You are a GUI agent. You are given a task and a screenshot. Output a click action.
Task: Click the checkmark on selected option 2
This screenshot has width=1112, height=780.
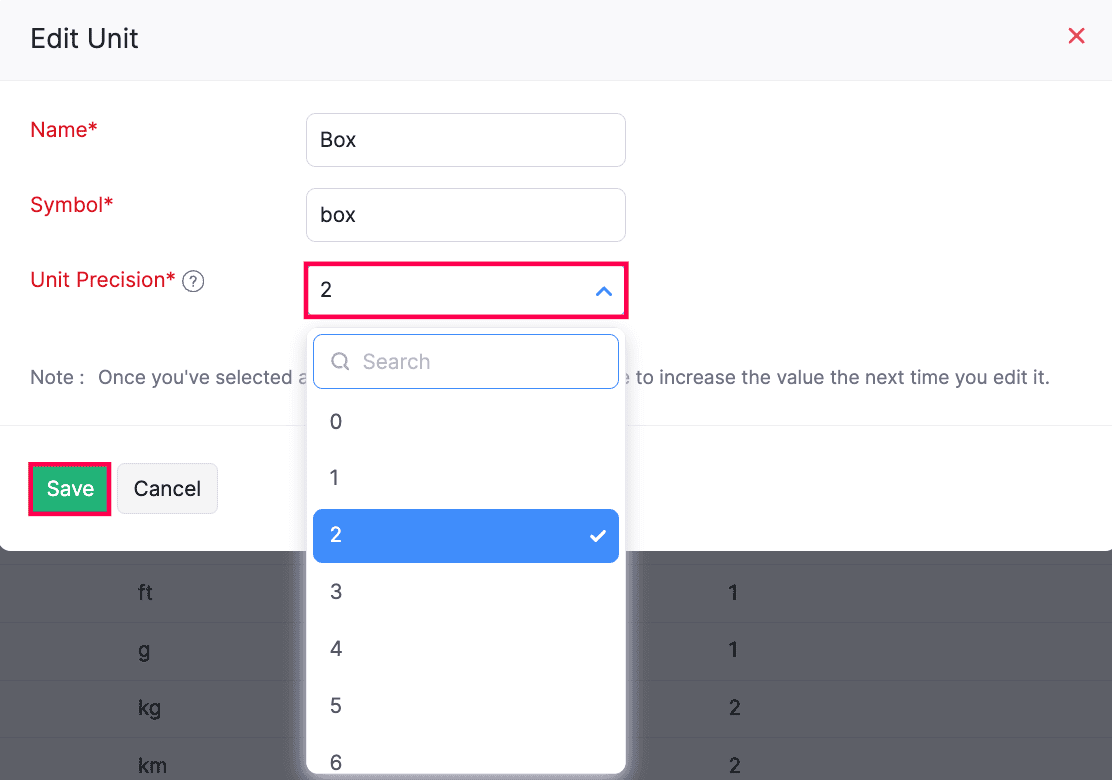click(x=597, y=536)
